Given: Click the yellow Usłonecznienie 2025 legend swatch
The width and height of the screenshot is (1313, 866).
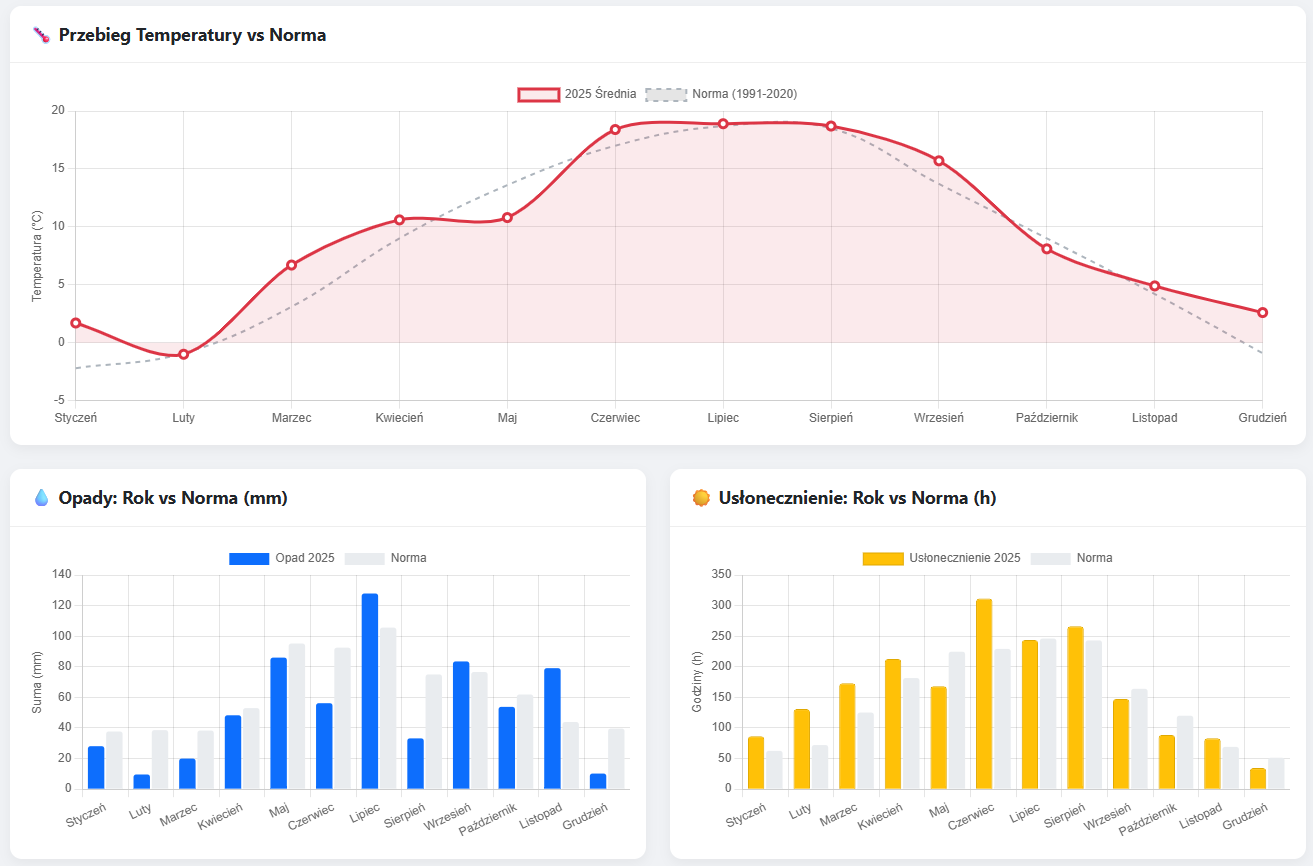Looking at the screenshot, I should (x=882, y=558).
